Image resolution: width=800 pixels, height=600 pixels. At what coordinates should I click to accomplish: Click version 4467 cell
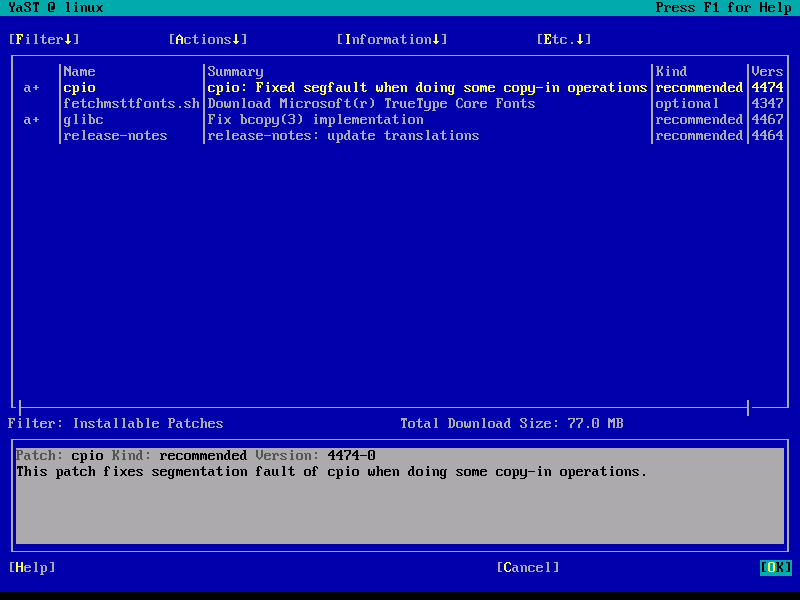pos(767,120)
